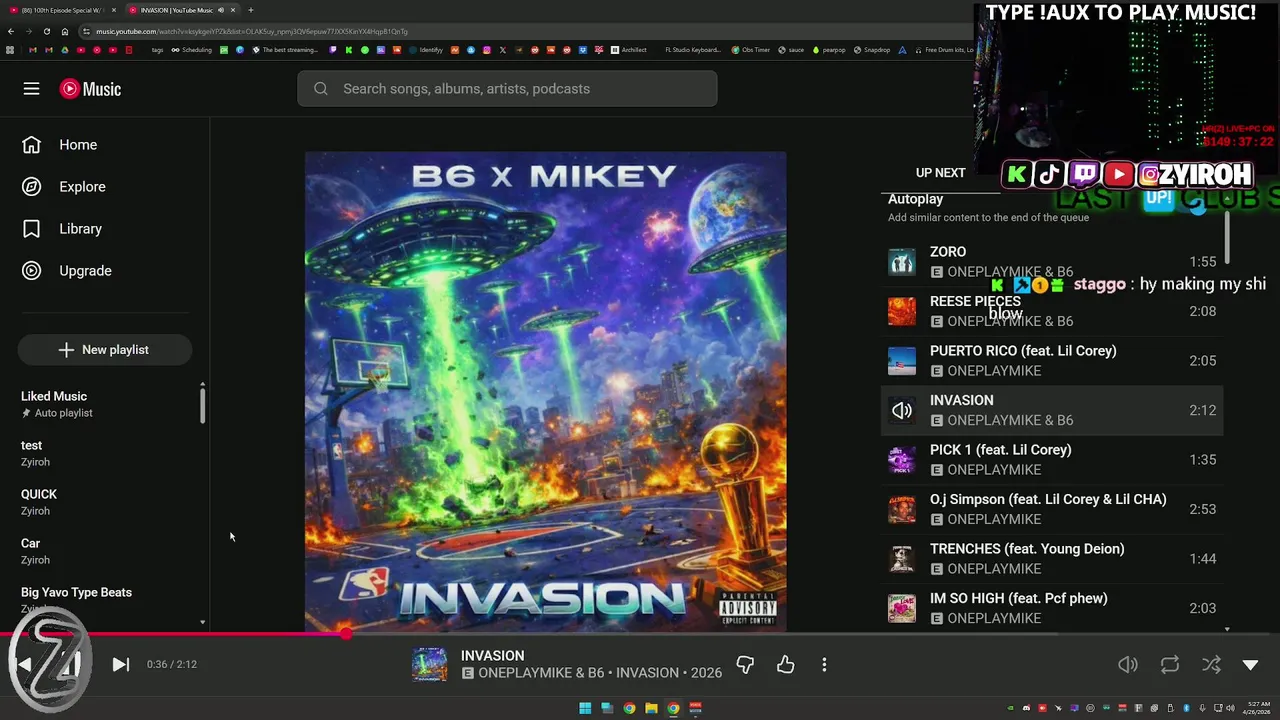Open the Scheduling bookmark
Viewport: 1280px width, 720px height.
[191, 50]
